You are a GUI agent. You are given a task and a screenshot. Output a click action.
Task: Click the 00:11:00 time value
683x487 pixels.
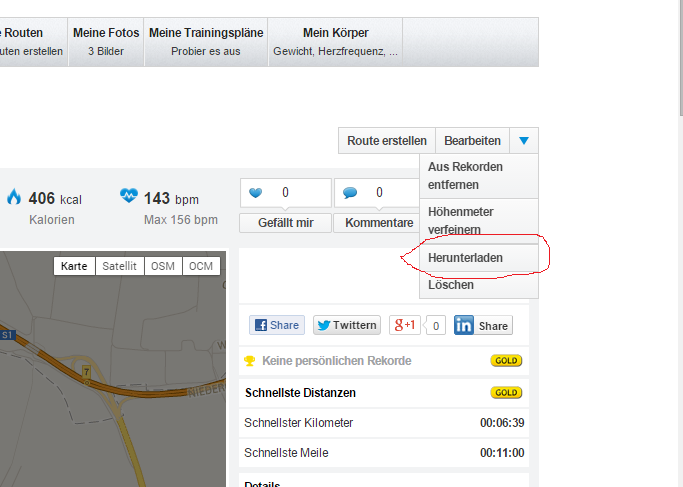(502, 453)
